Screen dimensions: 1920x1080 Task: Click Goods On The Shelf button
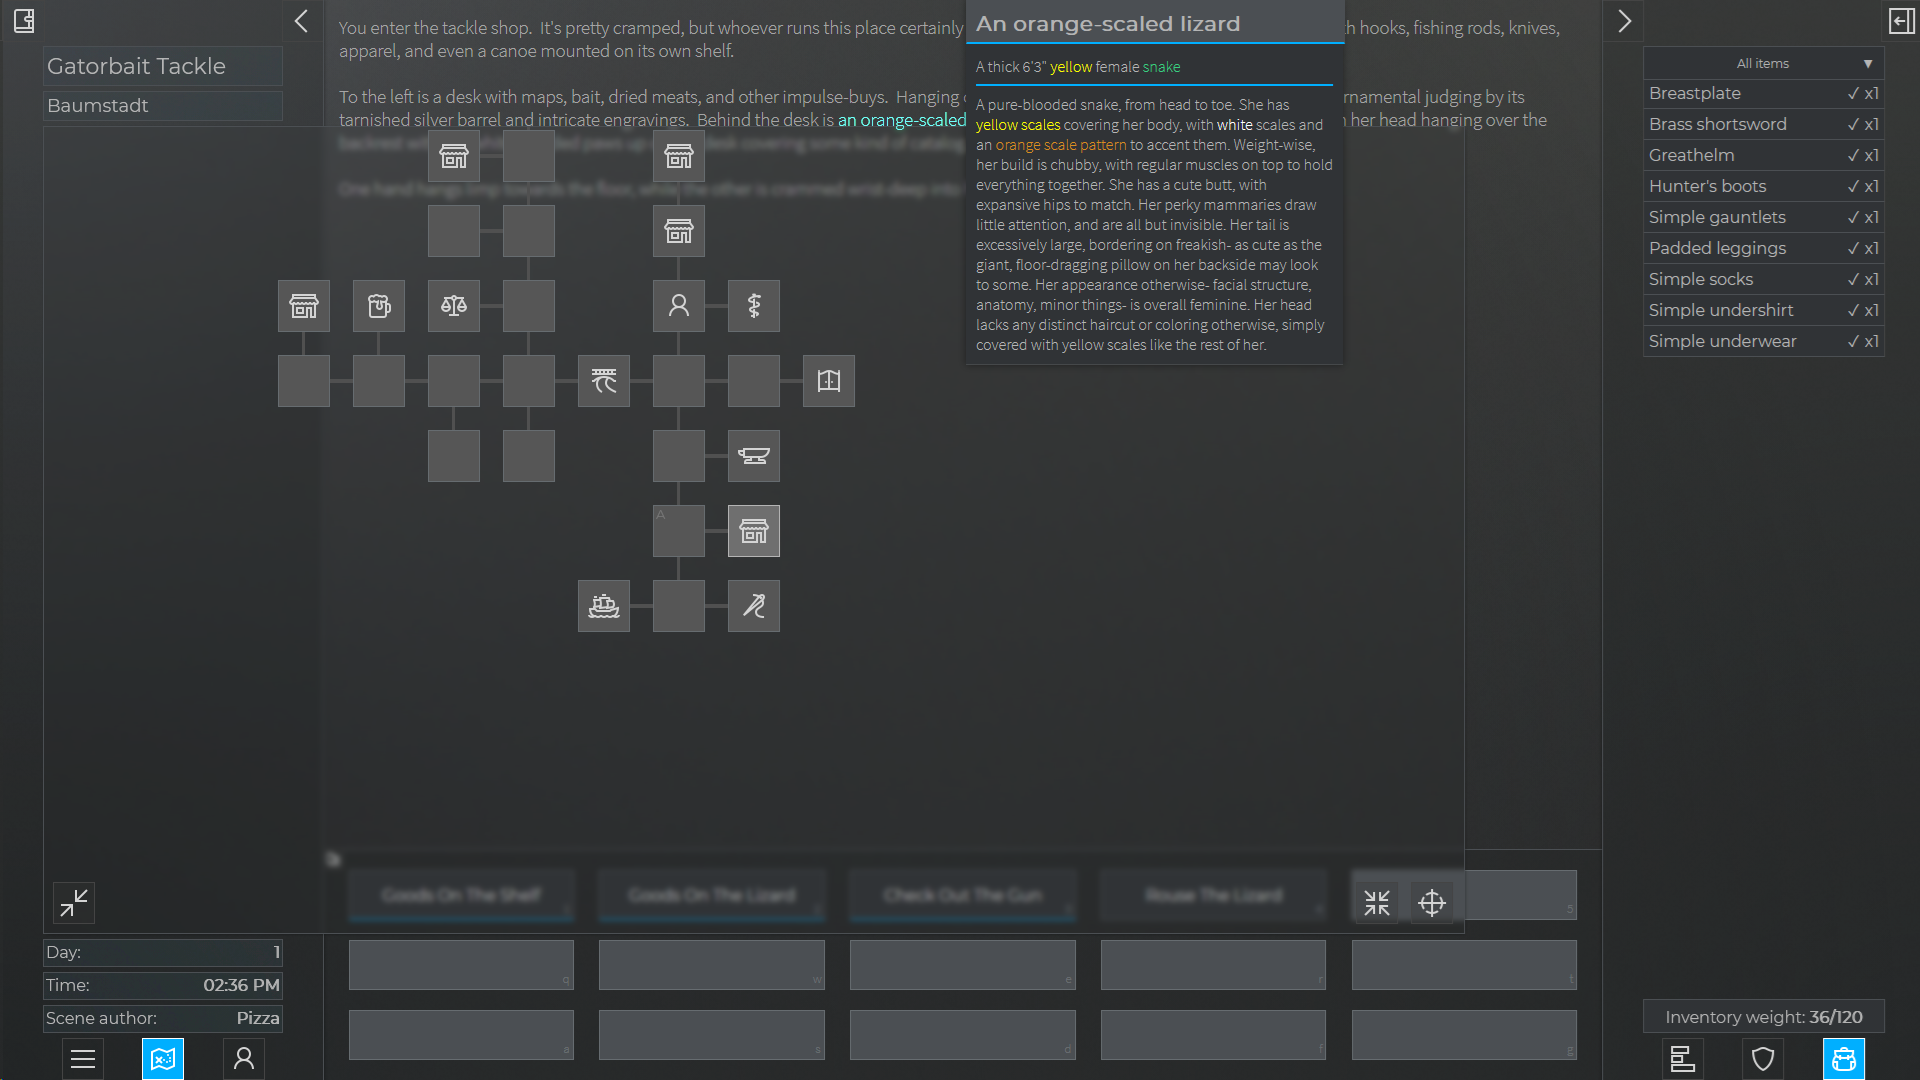tap(461, 895)
